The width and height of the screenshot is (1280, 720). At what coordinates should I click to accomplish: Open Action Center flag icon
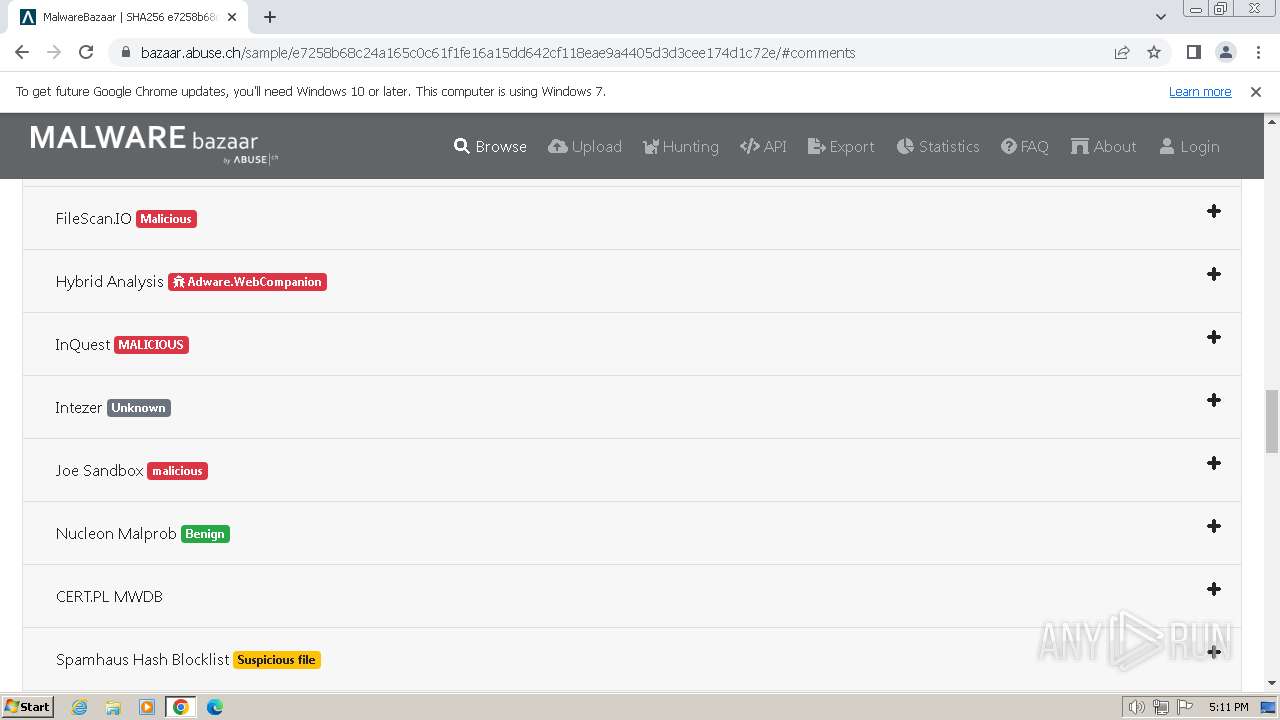(1185, 707)
